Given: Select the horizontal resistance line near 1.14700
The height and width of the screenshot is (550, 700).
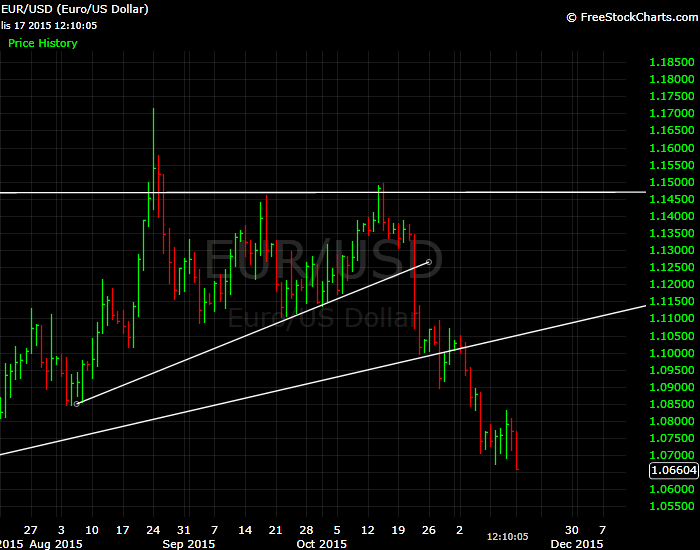Looking at the screenshot, I should [x=323, y=192].
